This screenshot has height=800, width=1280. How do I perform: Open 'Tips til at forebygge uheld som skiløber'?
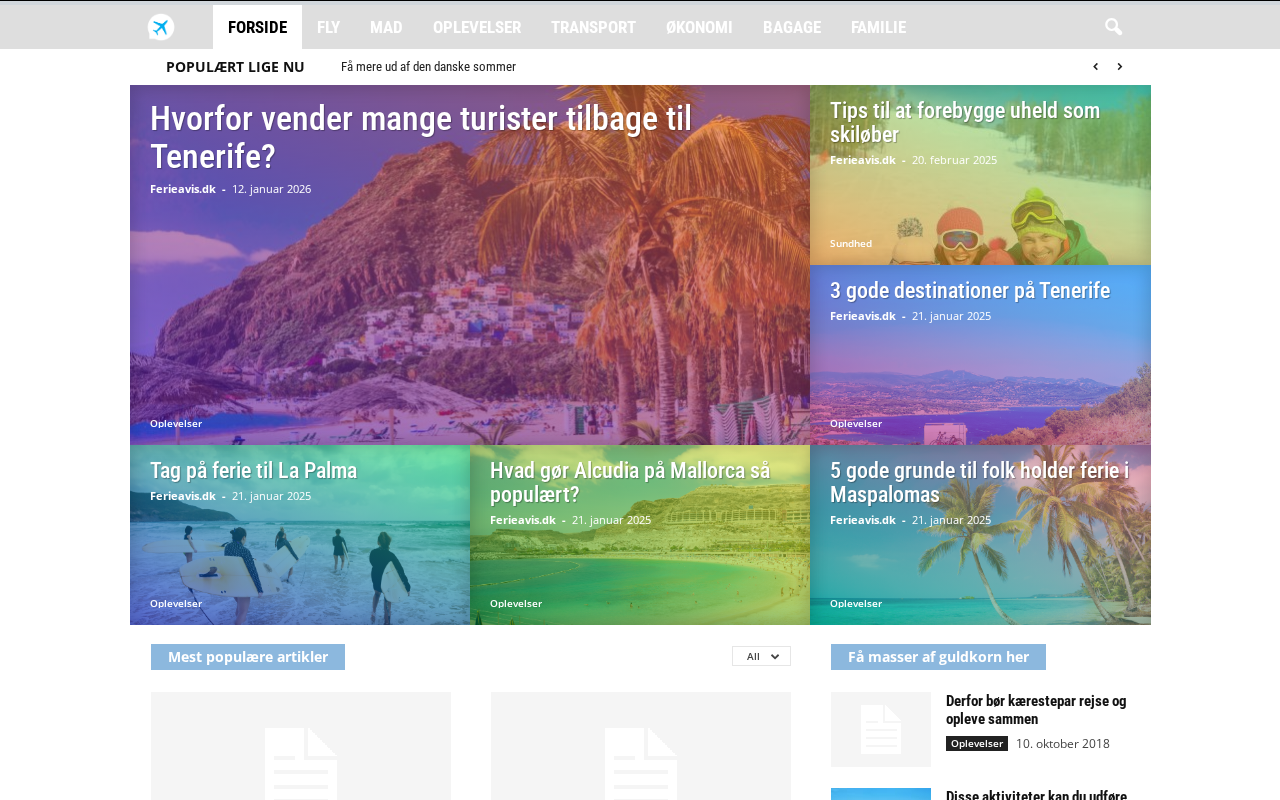point(965,122)
